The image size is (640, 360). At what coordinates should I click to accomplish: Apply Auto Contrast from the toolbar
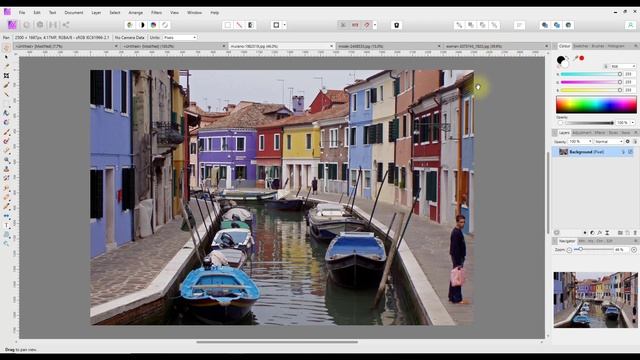(142, 25)
